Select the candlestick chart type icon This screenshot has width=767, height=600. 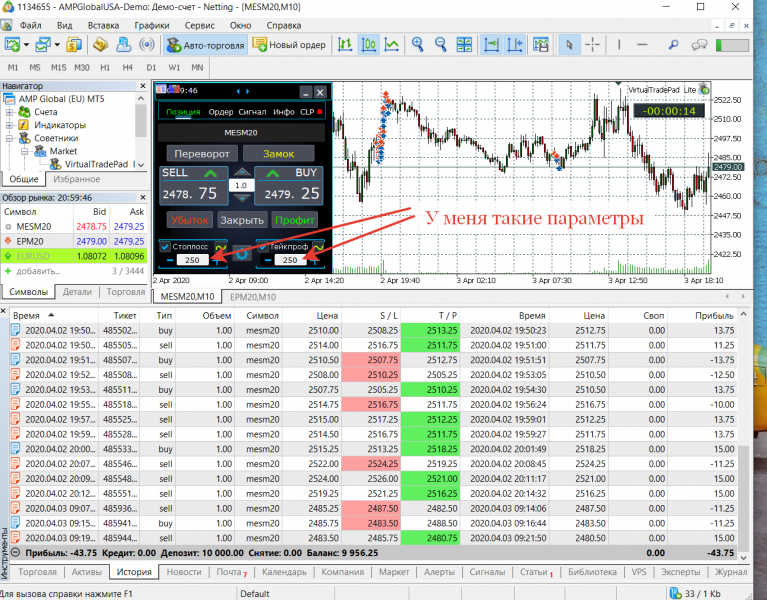(368, 45)
